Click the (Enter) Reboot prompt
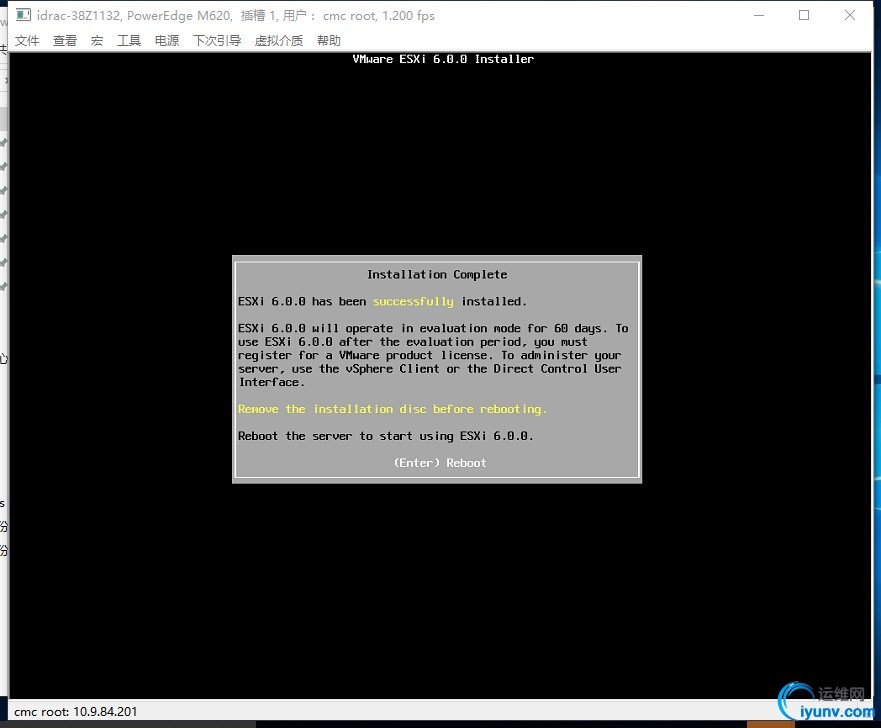 coord(440,463)
